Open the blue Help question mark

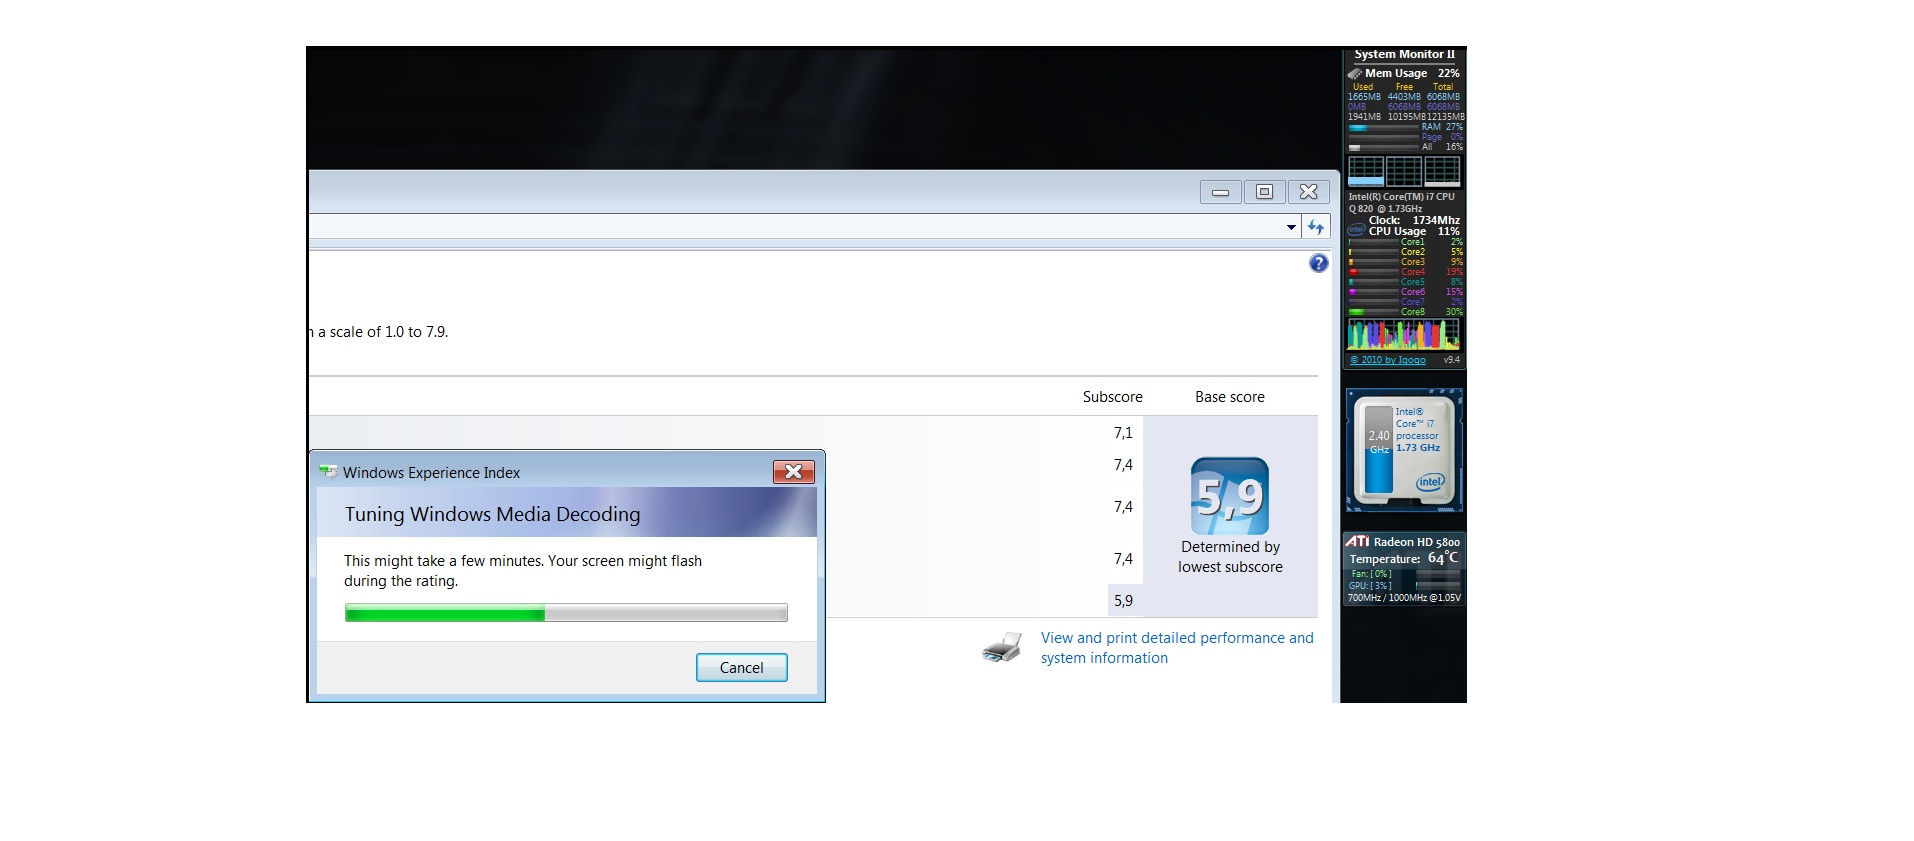click(1319, 263)
